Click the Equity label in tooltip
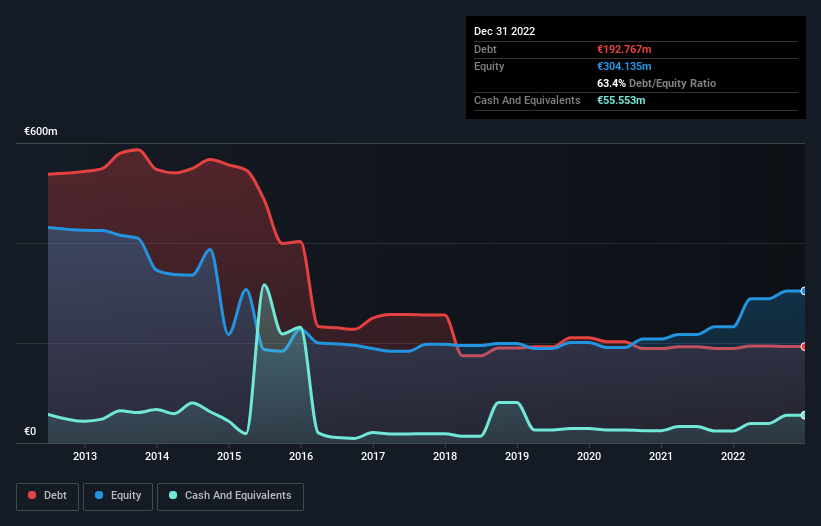The width and height of the screenshot is (821, 526). tap(489, 66)
